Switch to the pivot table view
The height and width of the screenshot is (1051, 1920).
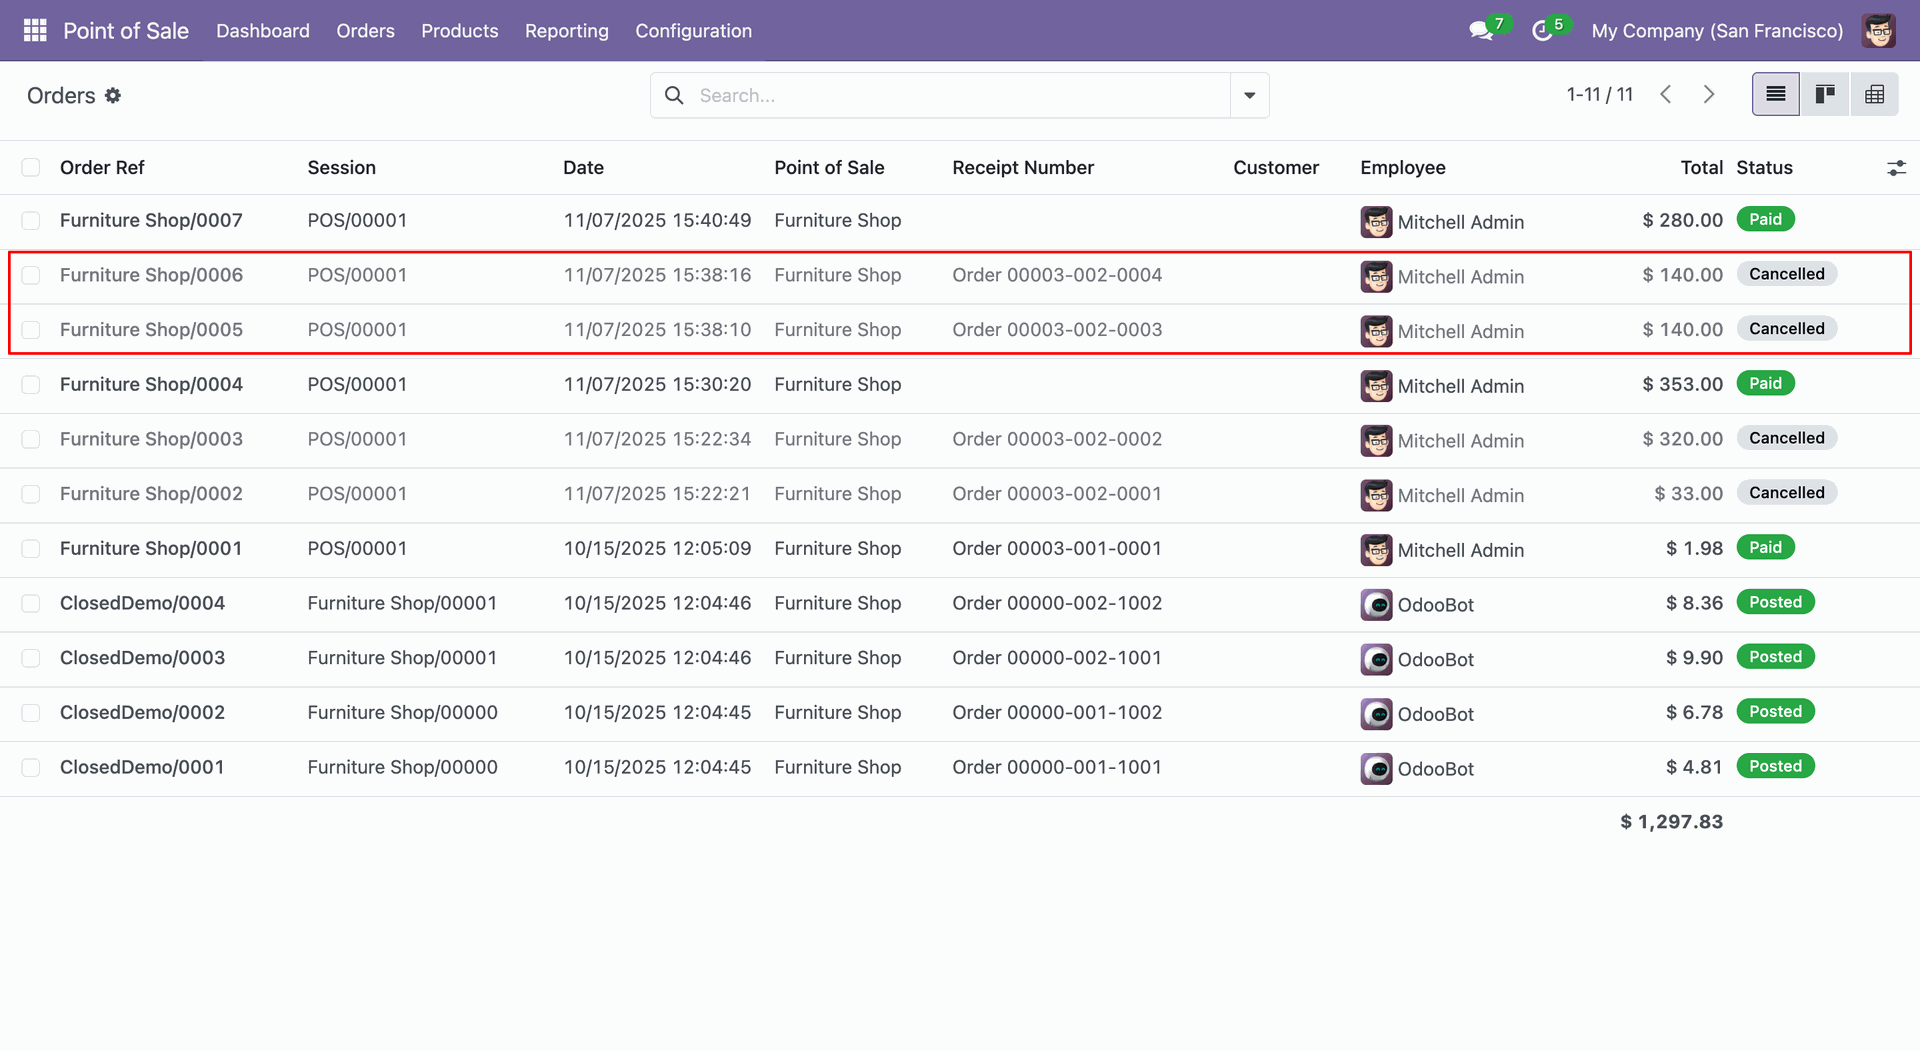click(1874, 95)
